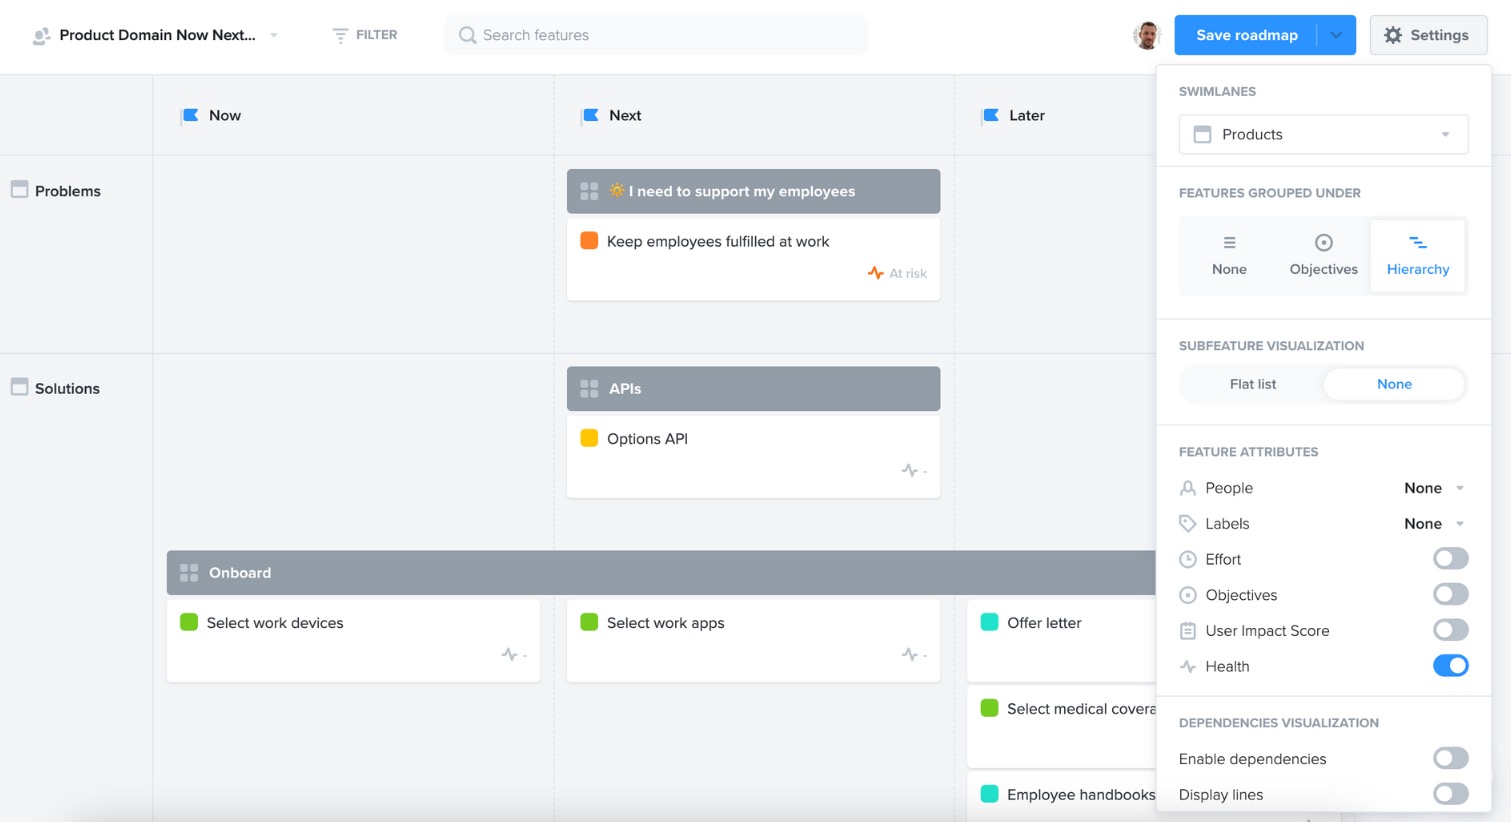Select Flat list subfeature visualization
This screenshot has height=822, width=1511.
(1253, 384)
